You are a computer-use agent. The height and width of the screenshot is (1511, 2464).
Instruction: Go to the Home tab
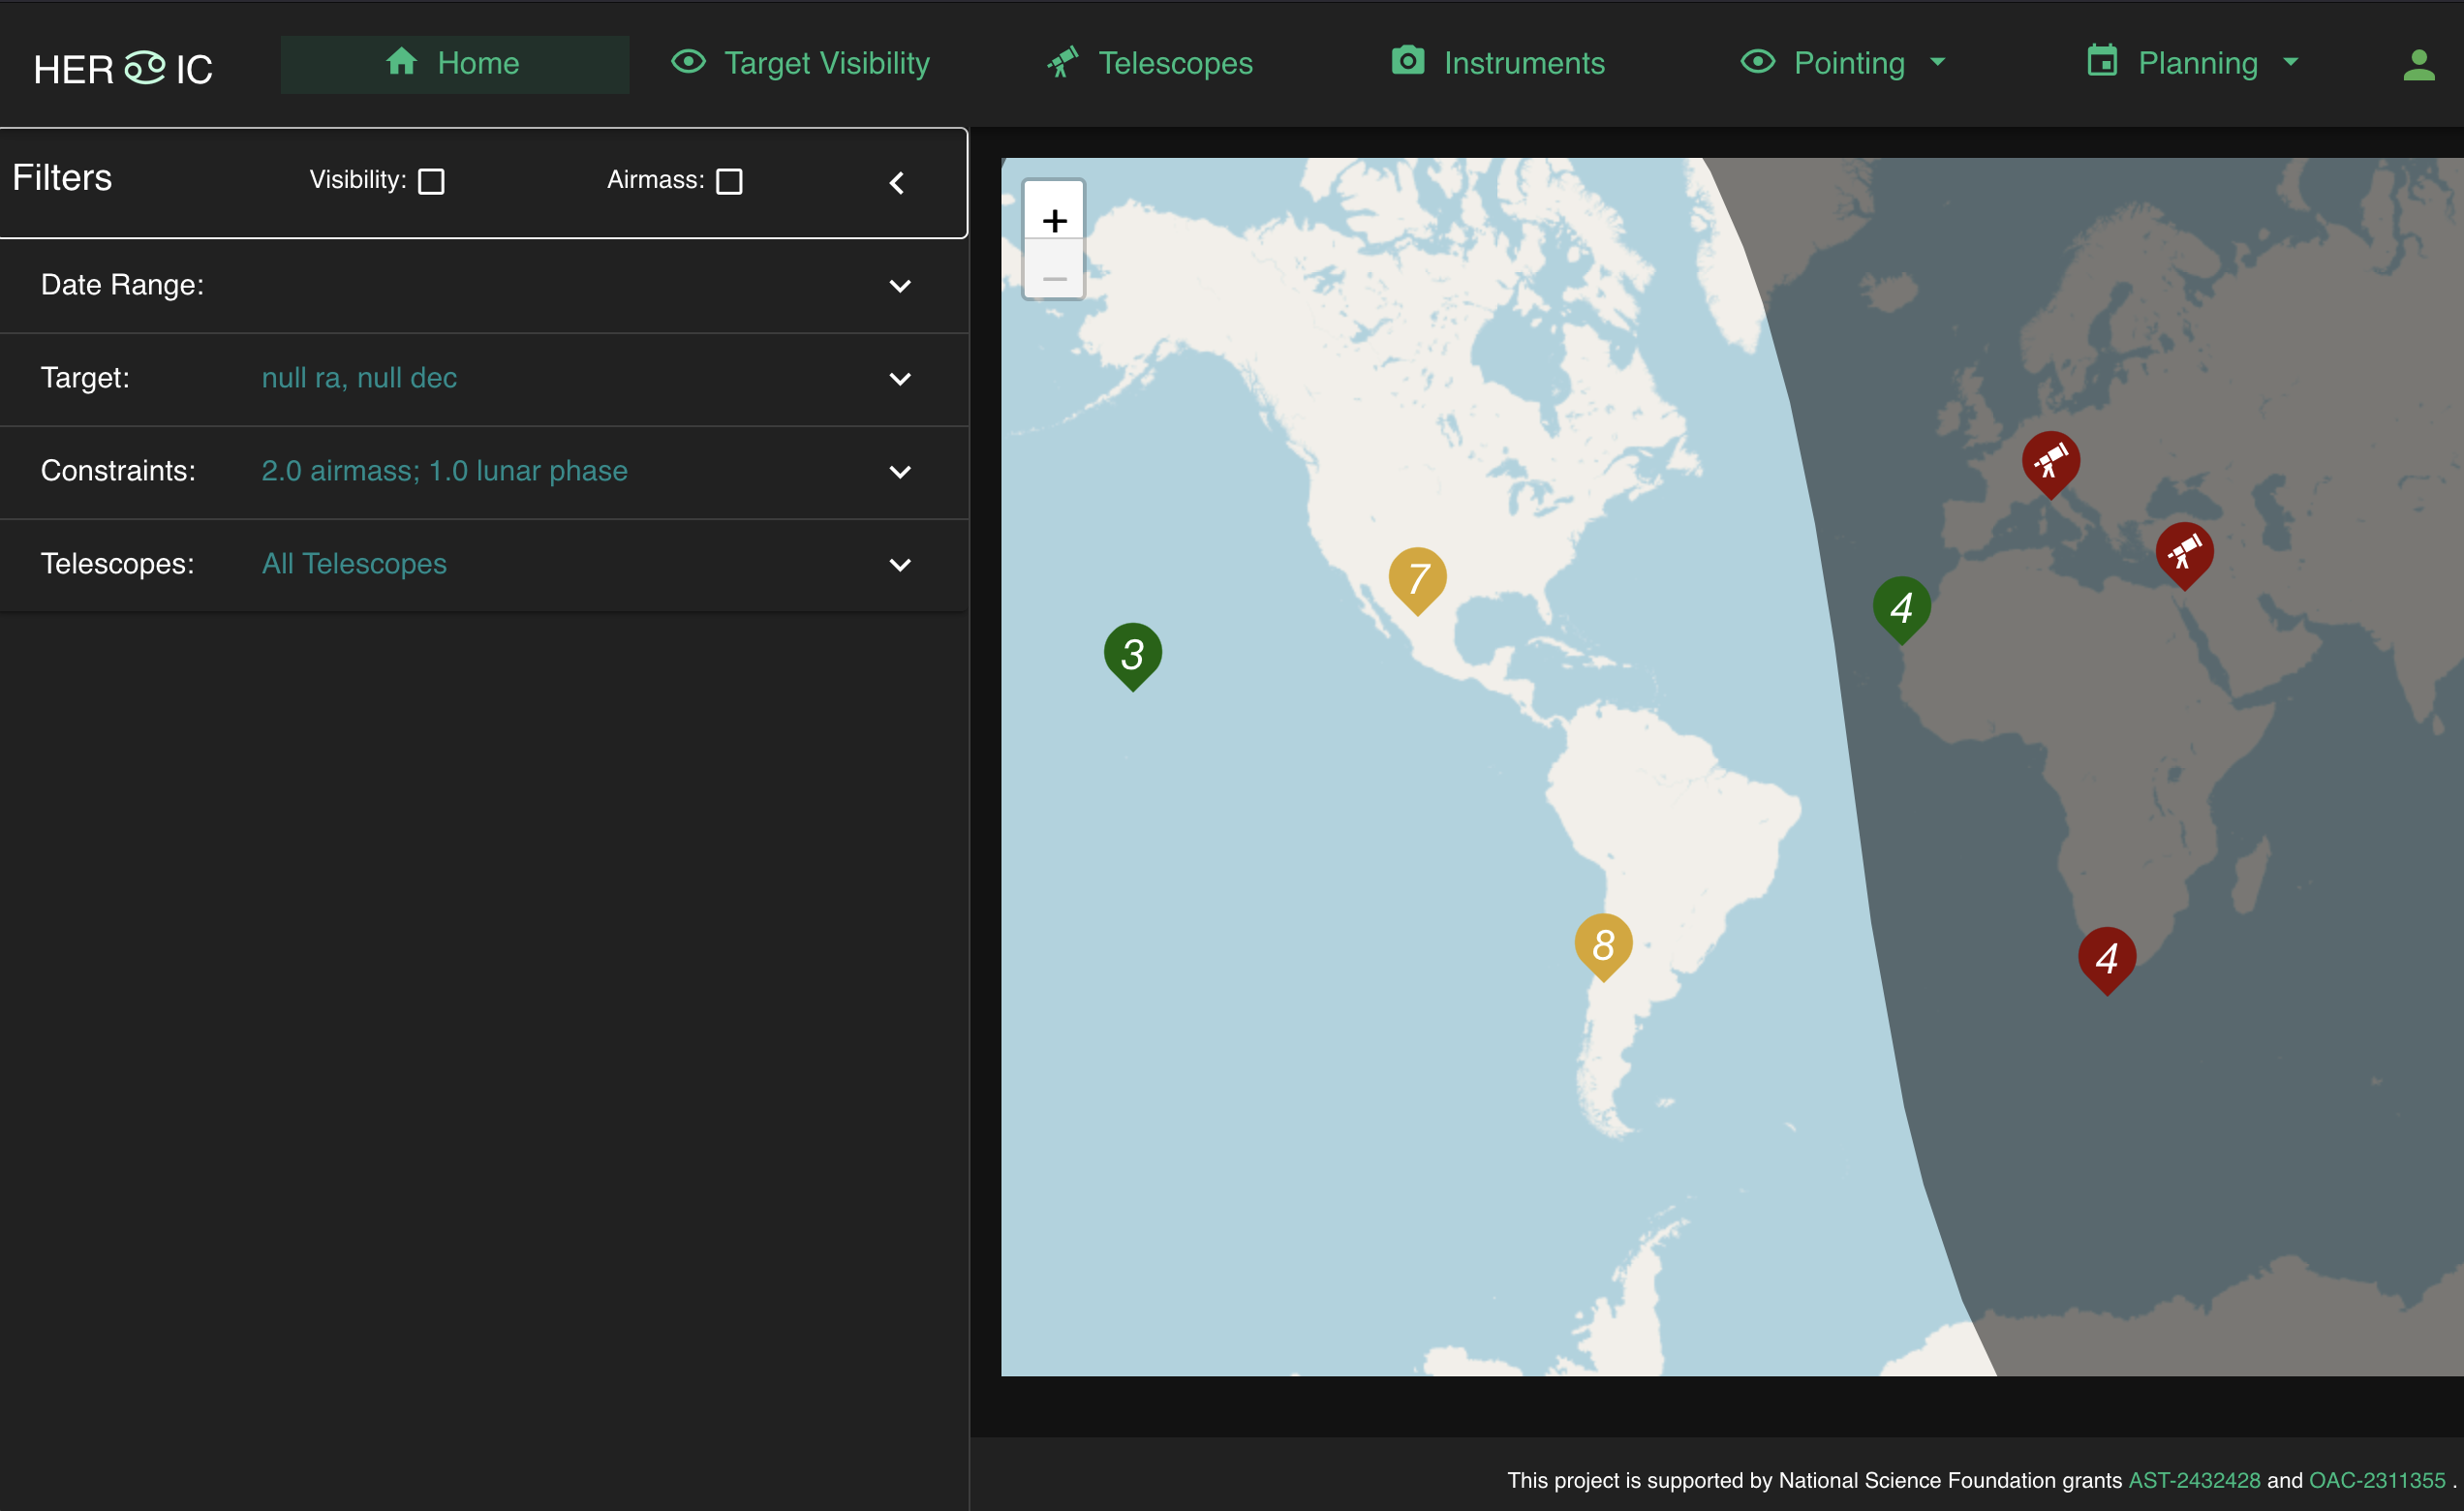(x=454, y=64)
